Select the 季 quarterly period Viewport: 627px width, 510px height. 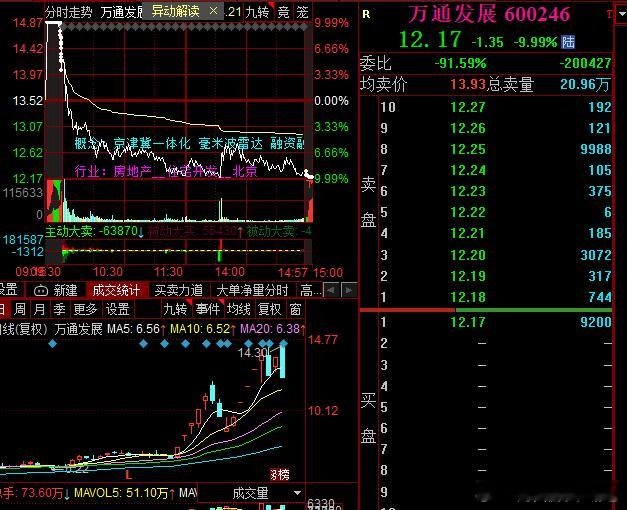59,309
